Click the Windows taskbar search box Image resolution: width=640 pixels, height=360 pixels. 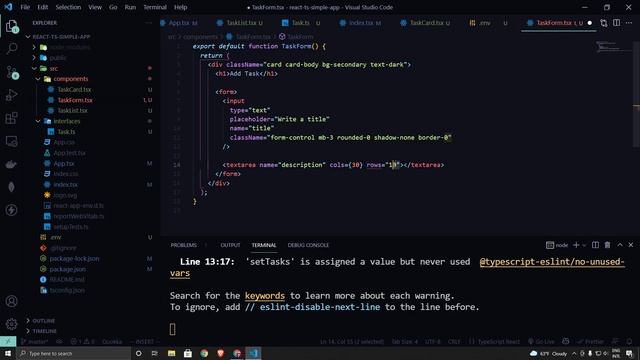coord(73,353)
